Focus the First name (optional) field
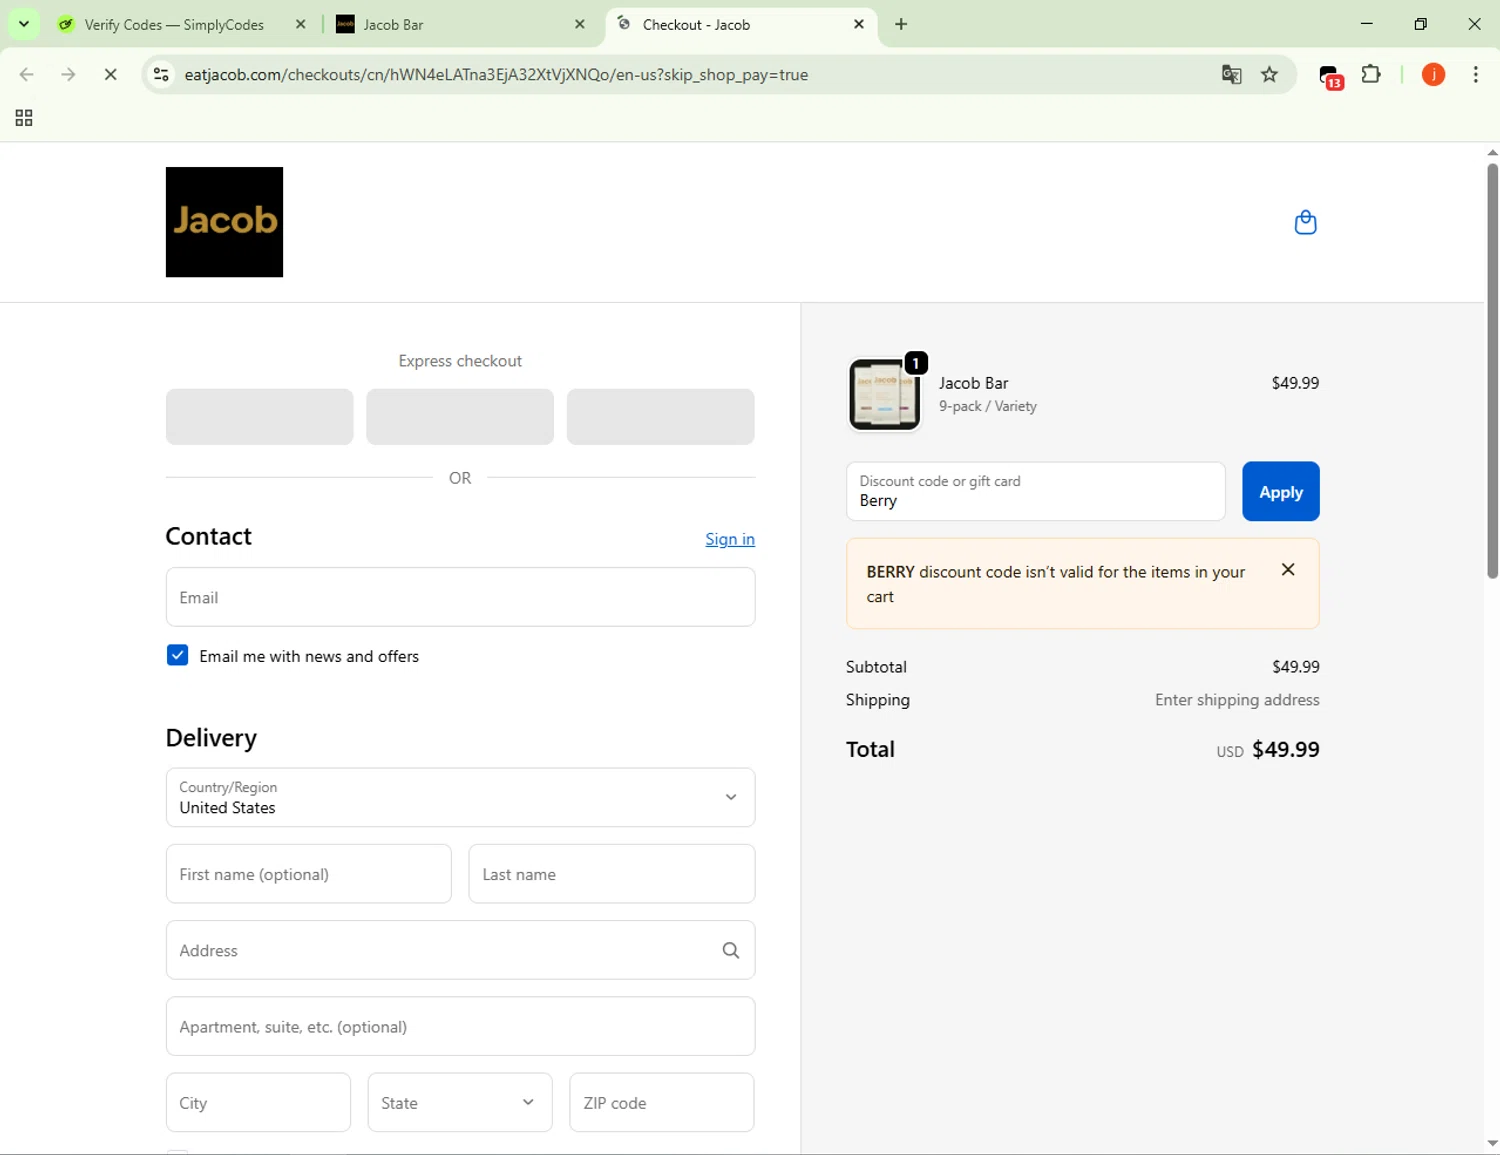 (309, 874)
